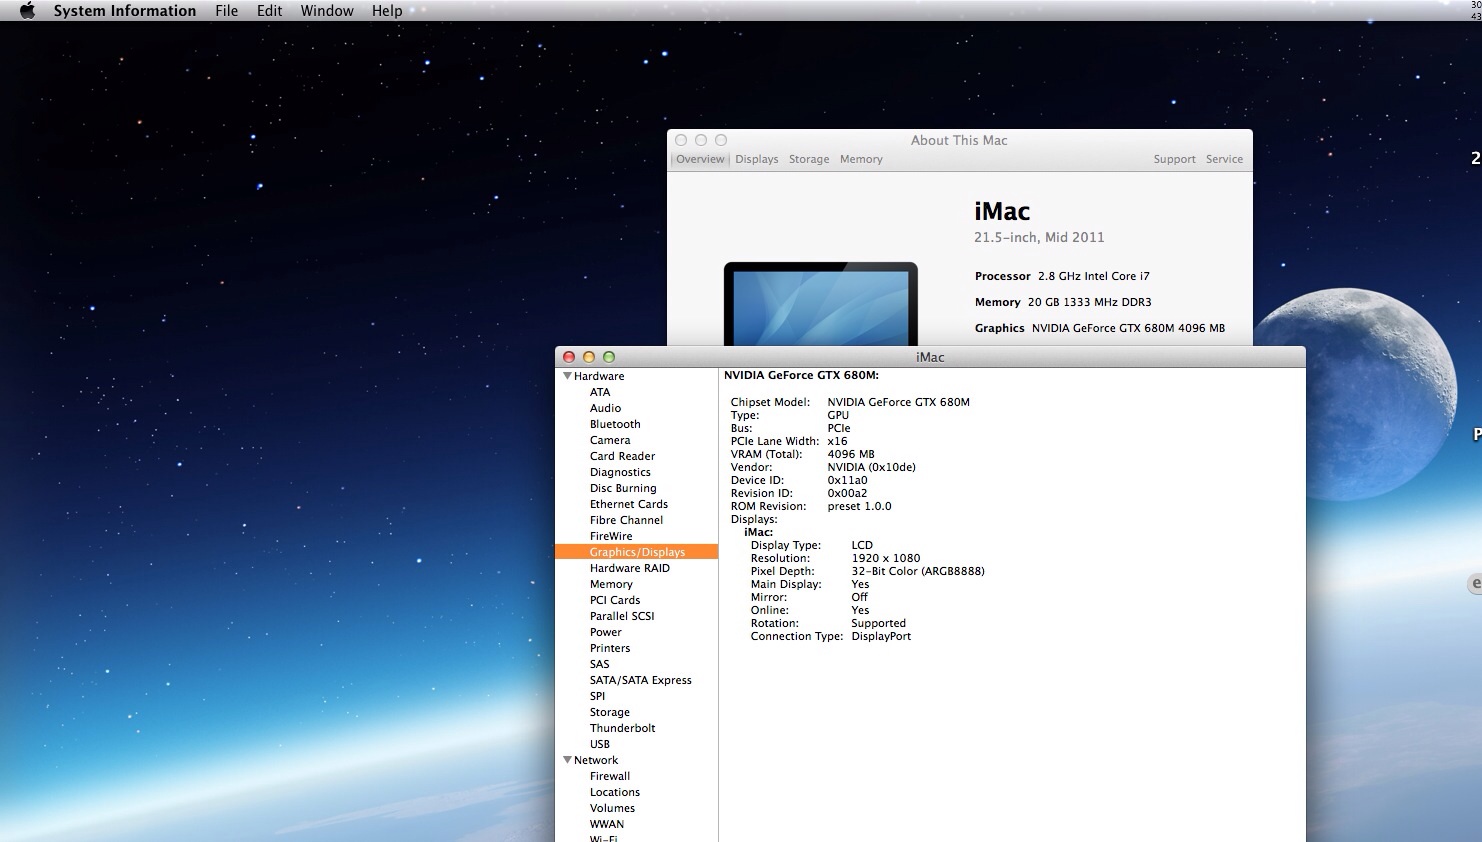This screenshot has width=1482, height=842.
Task: Open Support link in About This Mac
Action: point(1174,159)
